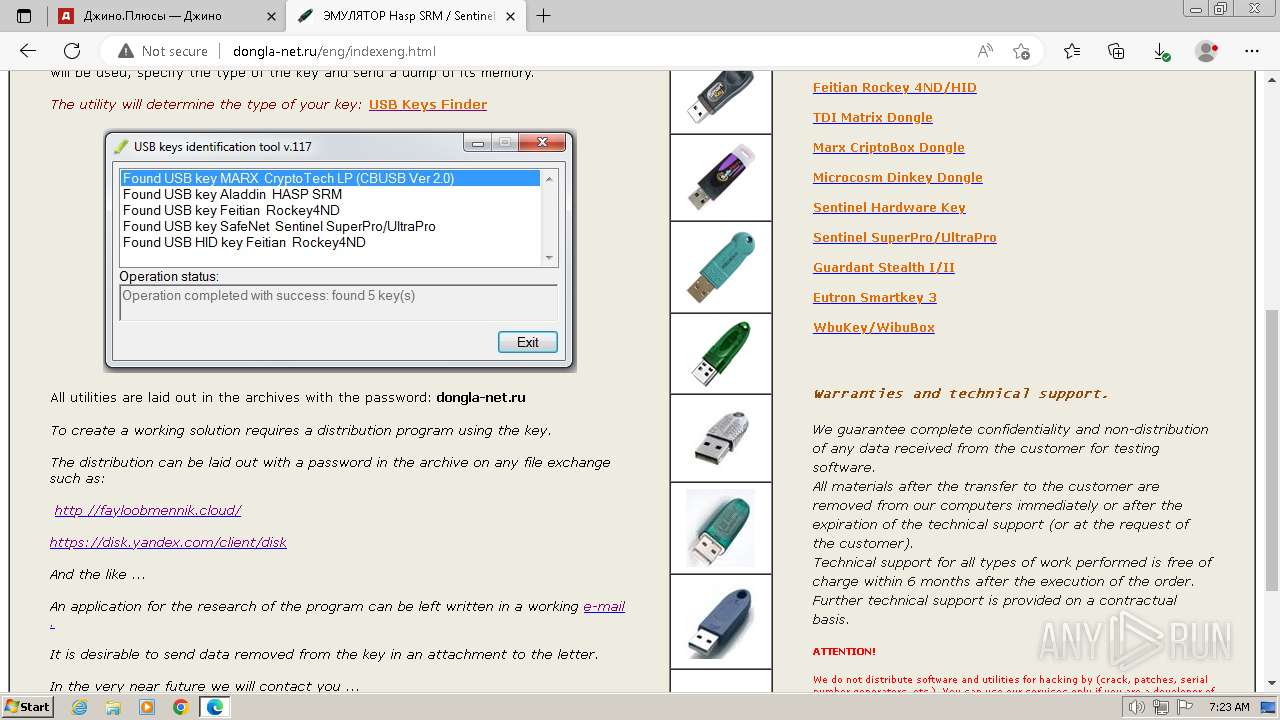Show the Downloads panel
1280x720 pixels.
tap(1161, 51)
